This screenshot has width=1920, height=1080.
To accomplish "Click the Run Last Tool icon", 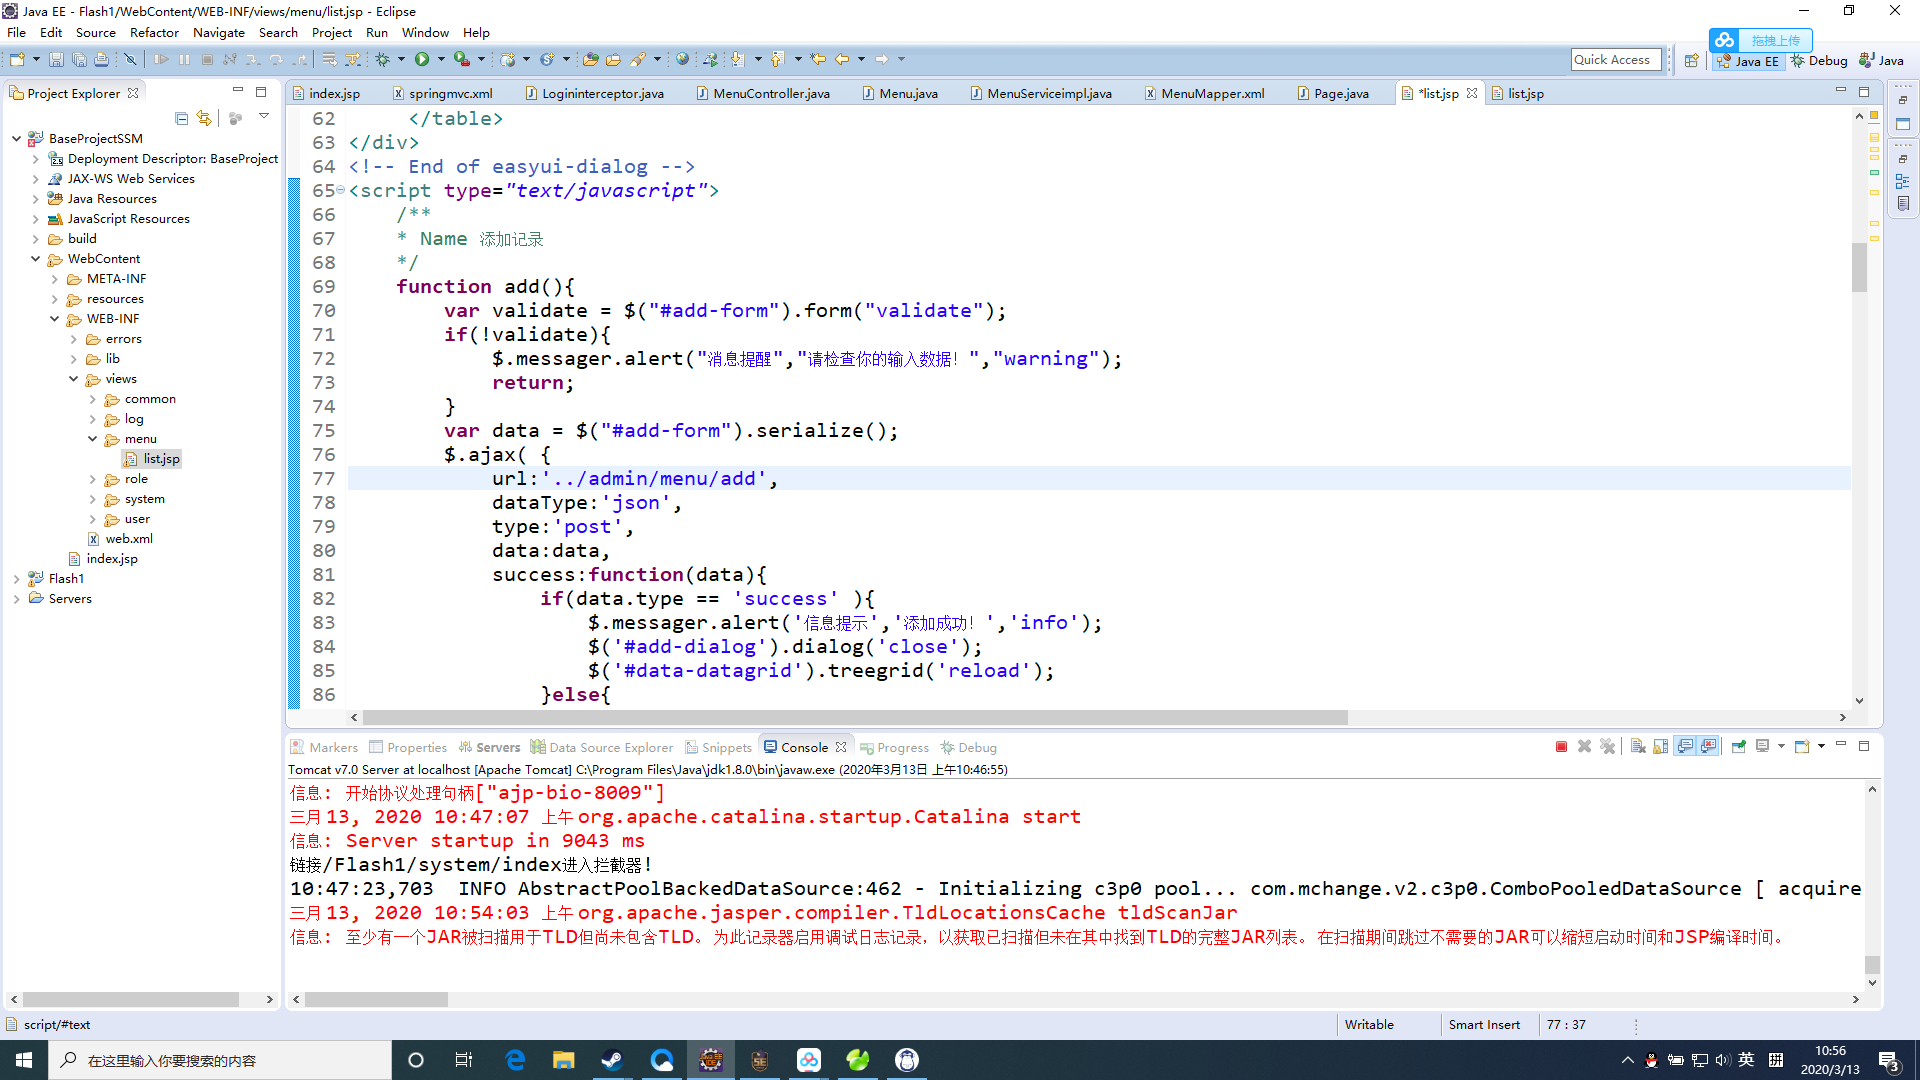I will 461,60.
